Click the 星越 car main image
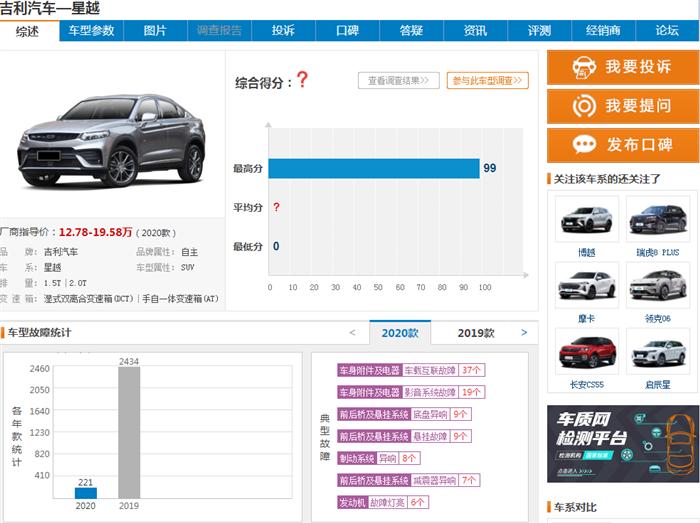The image size is (700, 523). tap(112, 141)
